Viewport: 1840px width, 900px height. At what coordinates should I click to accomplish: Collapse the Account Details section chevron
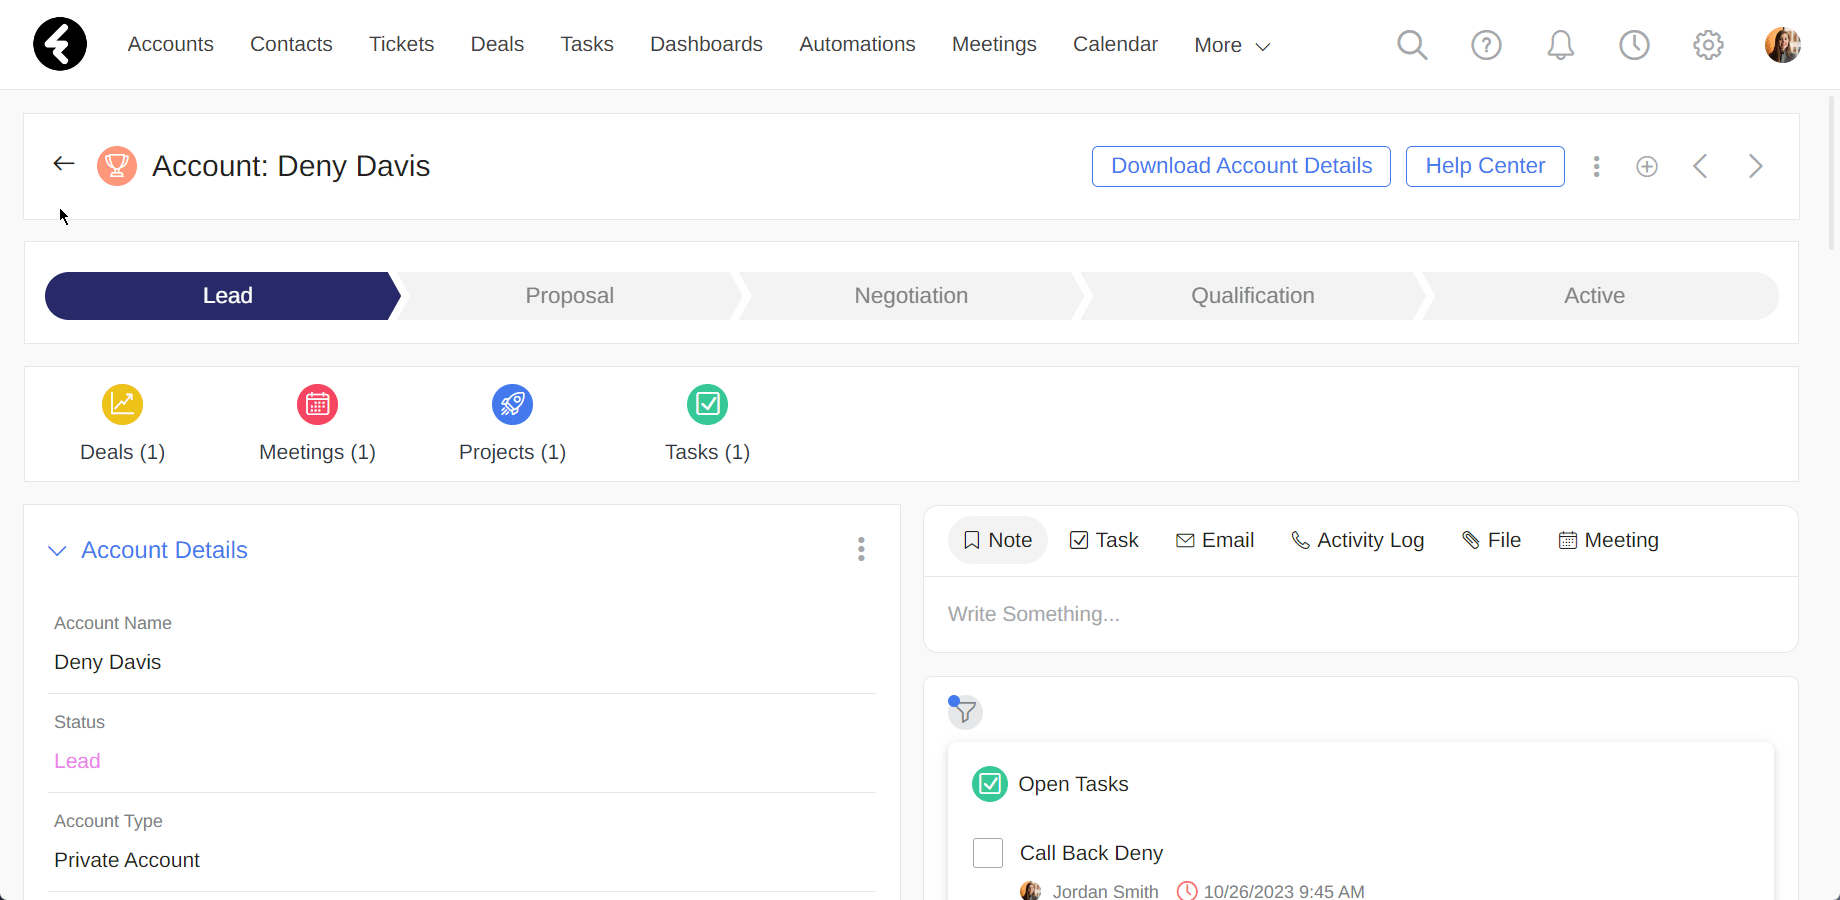(58, 551)
